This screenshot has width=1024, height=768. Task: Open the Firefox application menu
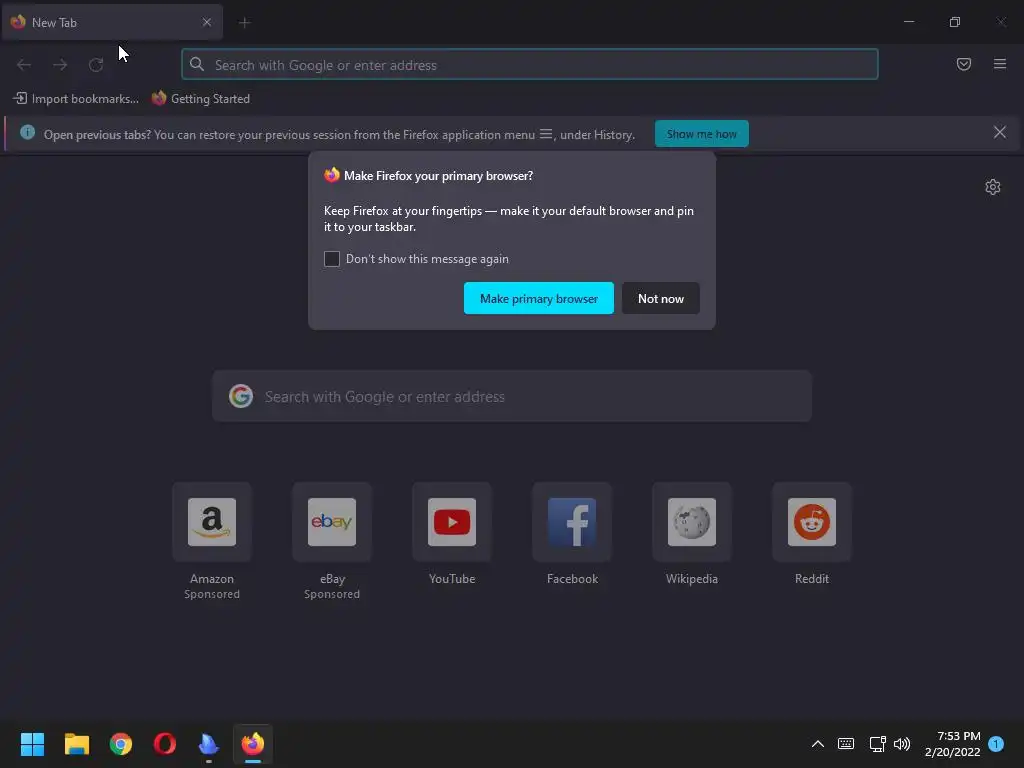point(1000,64)
